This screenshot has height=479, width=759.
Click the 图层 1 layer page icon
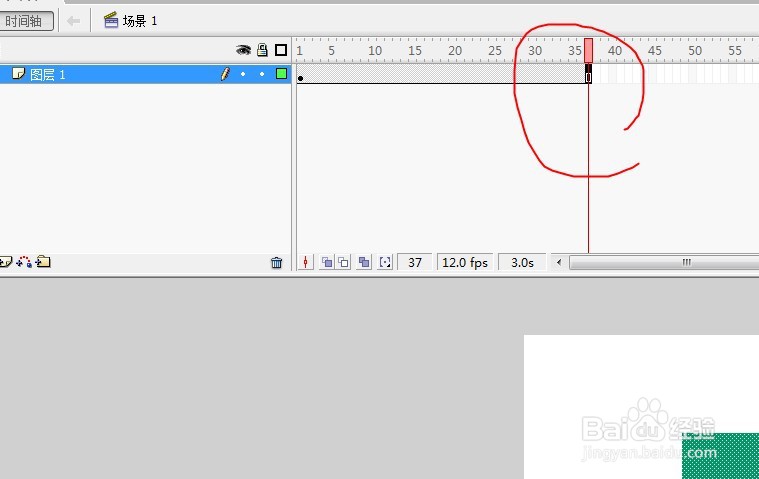(x=18, y=74)
